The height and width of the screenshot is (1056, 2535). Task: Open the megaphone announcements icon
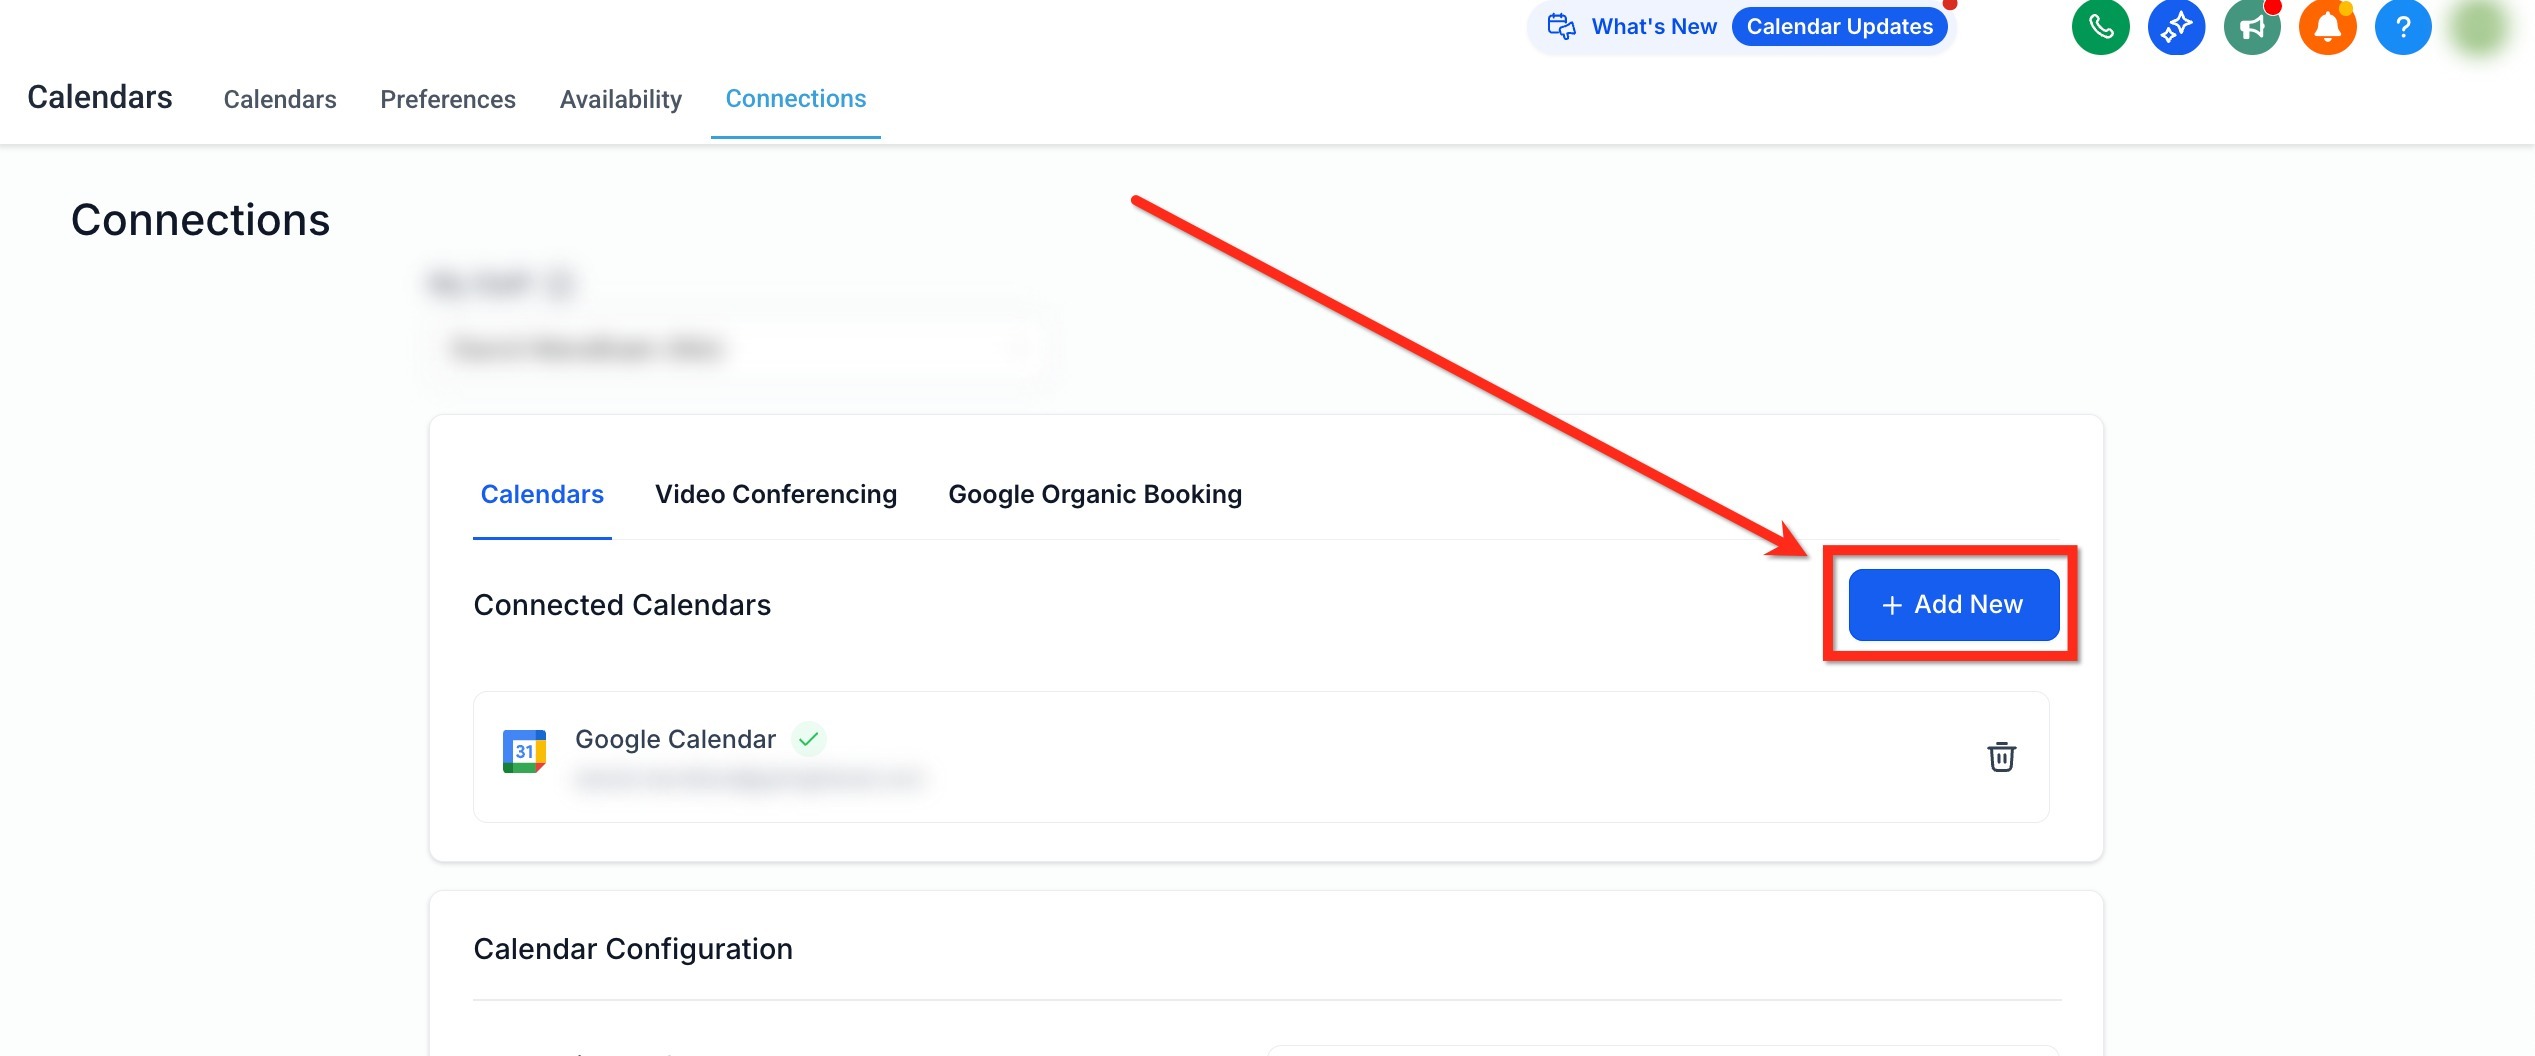2252,27
